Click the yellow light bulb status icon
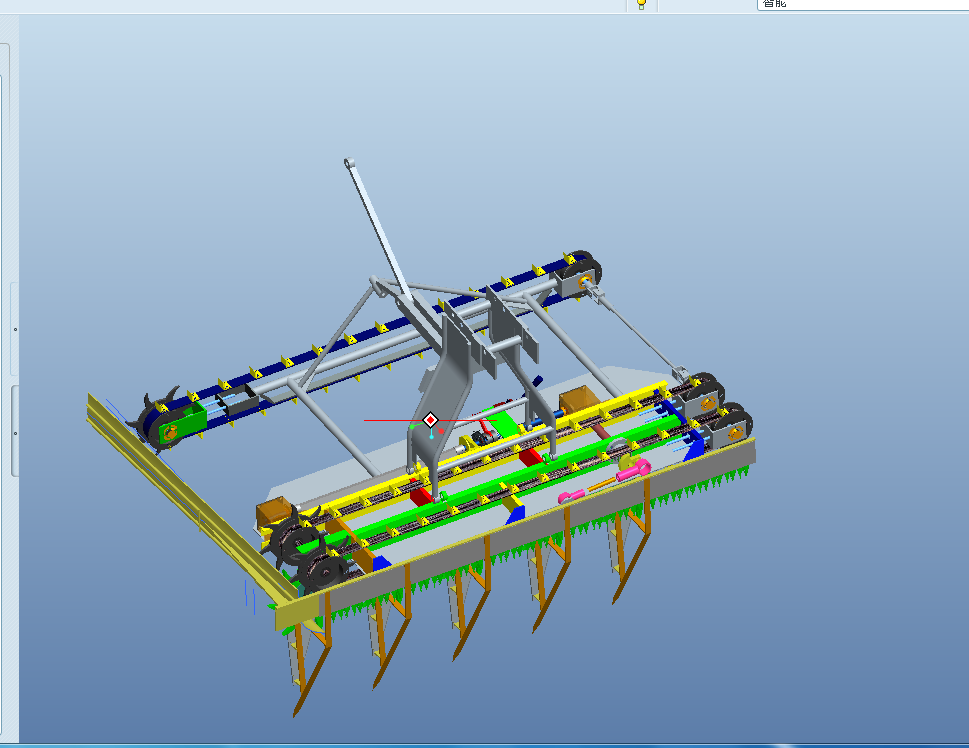The width and height of the screenshot is (969, 748). click(x=641, y=4)
